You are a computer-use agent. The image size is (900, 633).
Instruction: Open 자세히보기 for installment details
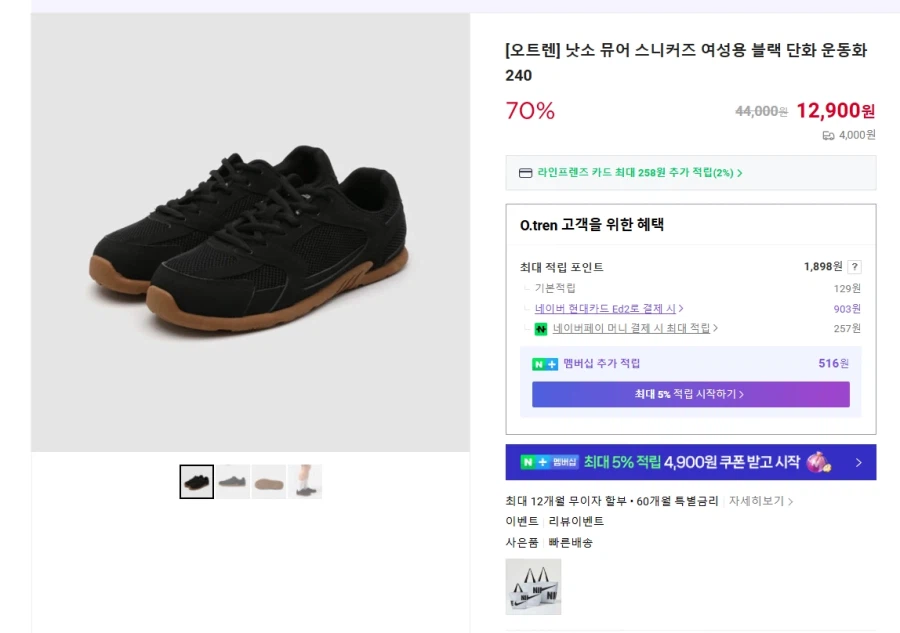coord(758,502)
